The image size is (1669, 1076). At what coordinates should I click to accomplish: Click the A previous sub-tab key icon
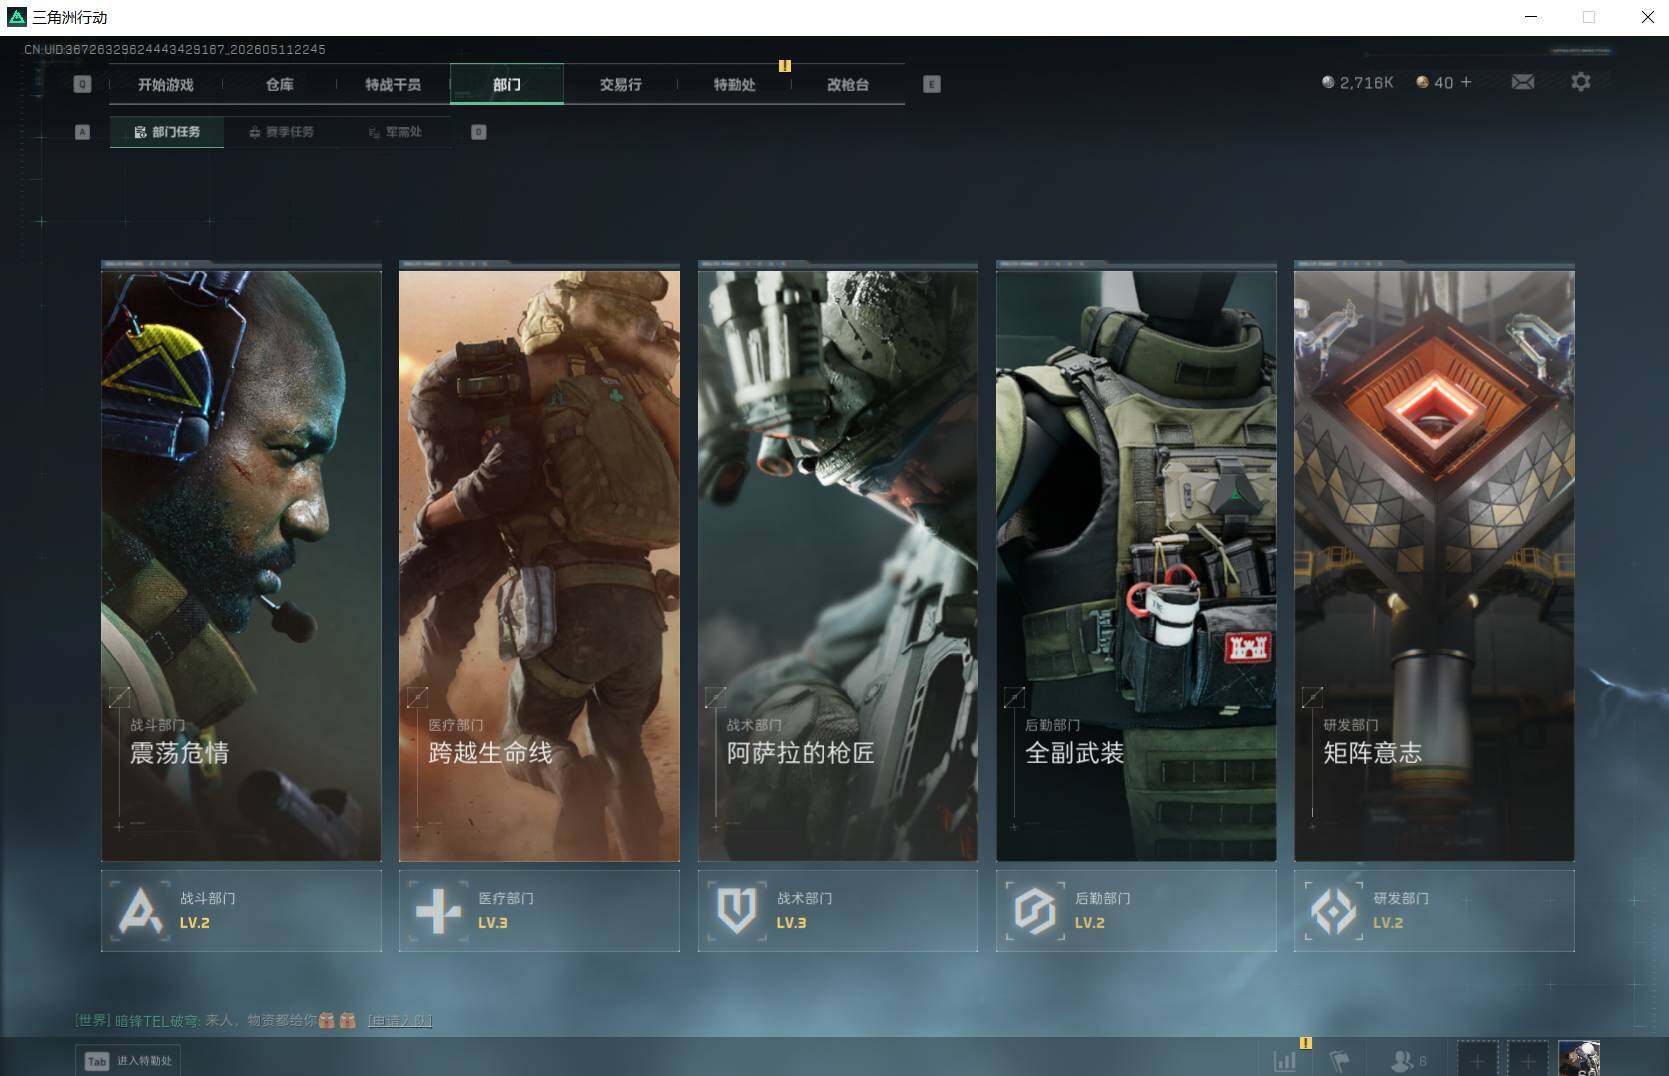pyautogui.click(x=83, y=132)
